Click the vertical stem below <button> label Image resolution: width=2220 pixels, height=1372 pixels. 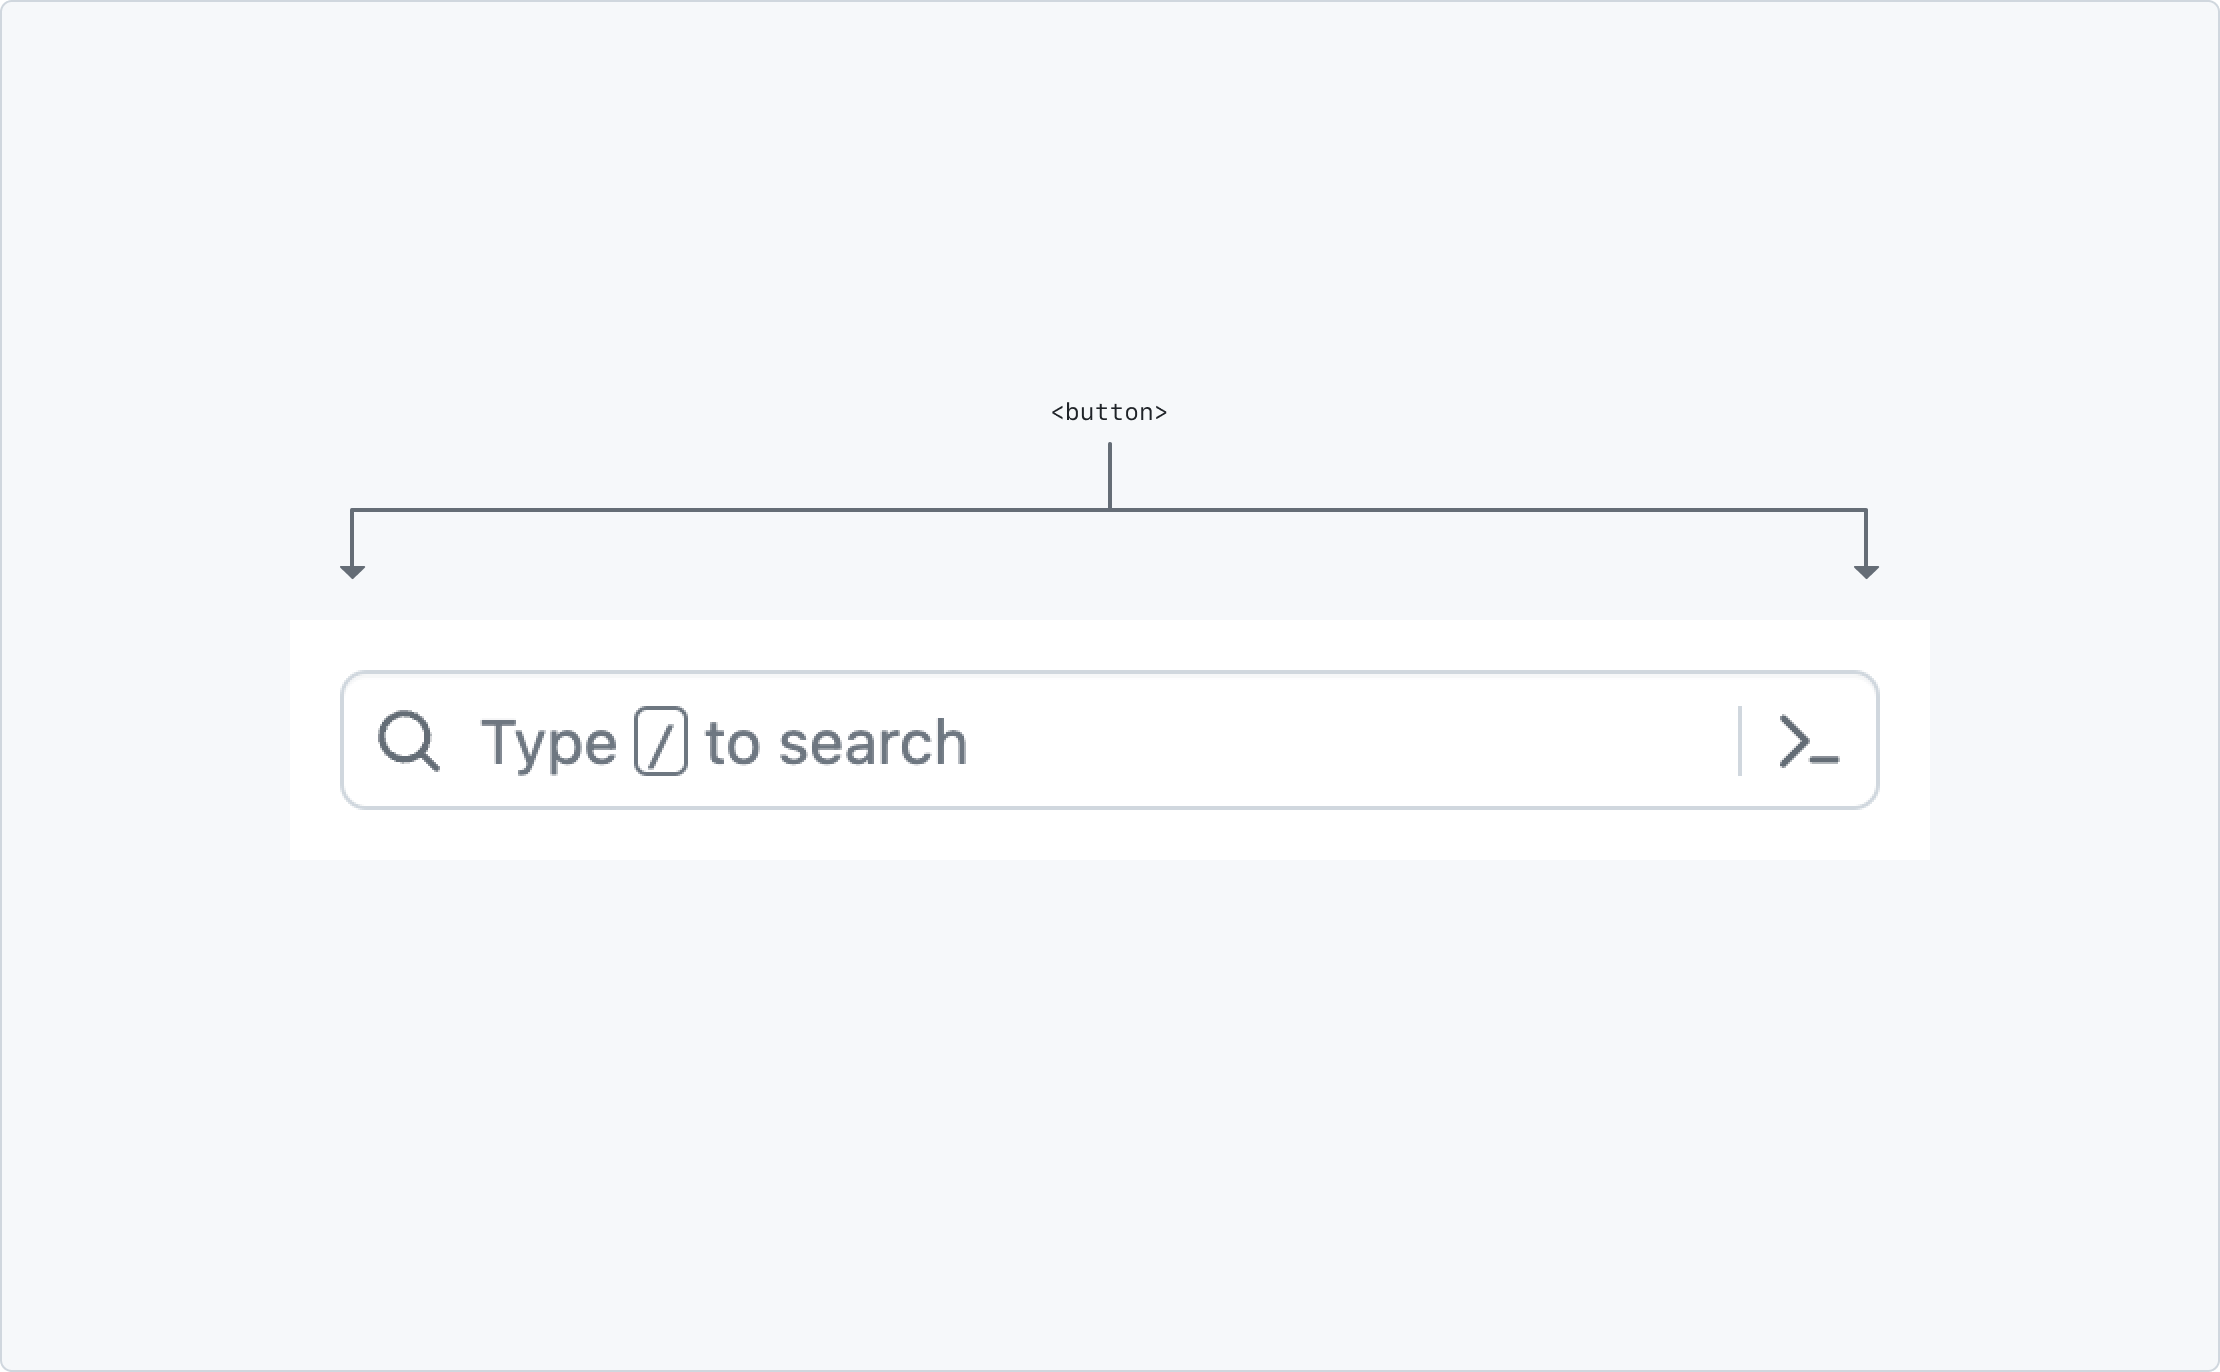[x=1110, y=475]
